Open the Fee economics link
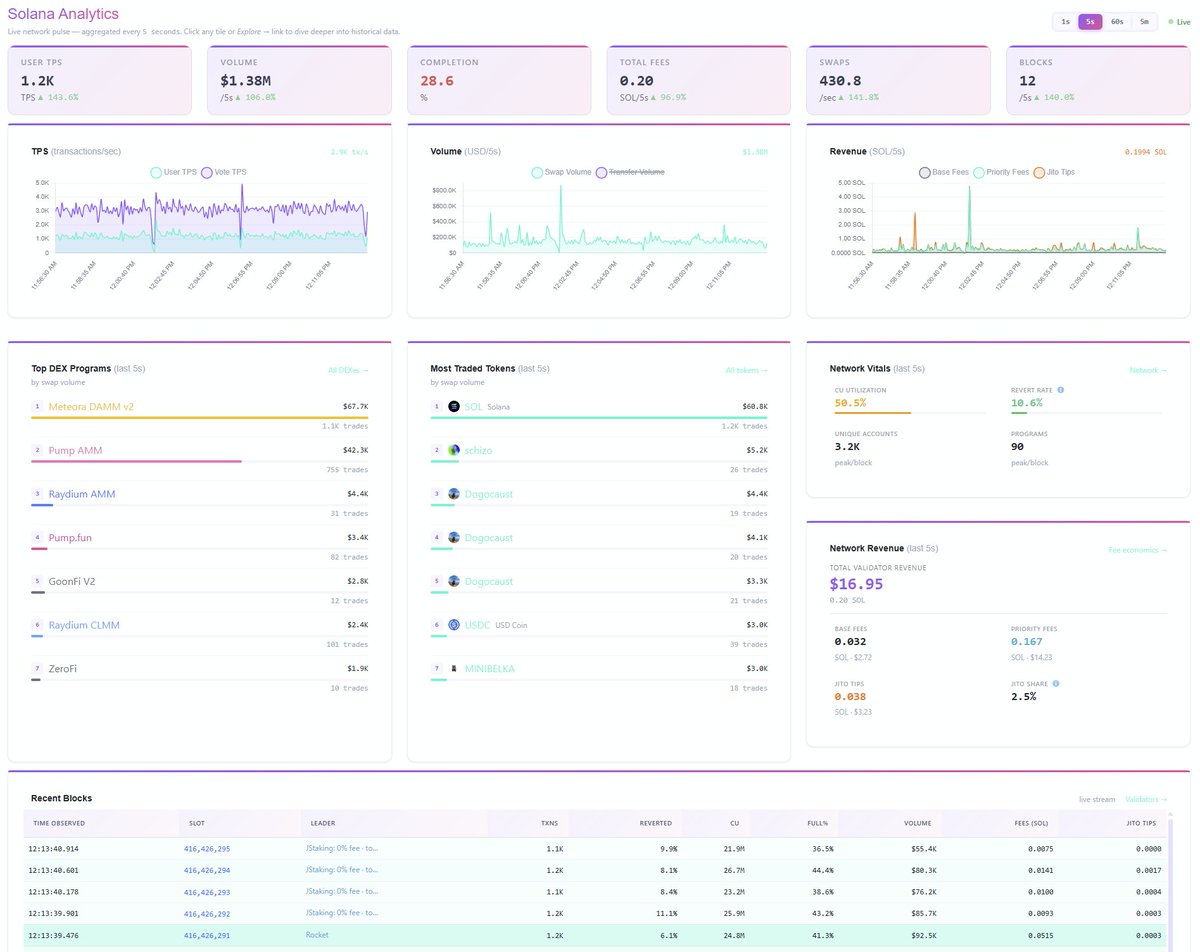This screenshot has width=1200, height=952. (1138, 550)
